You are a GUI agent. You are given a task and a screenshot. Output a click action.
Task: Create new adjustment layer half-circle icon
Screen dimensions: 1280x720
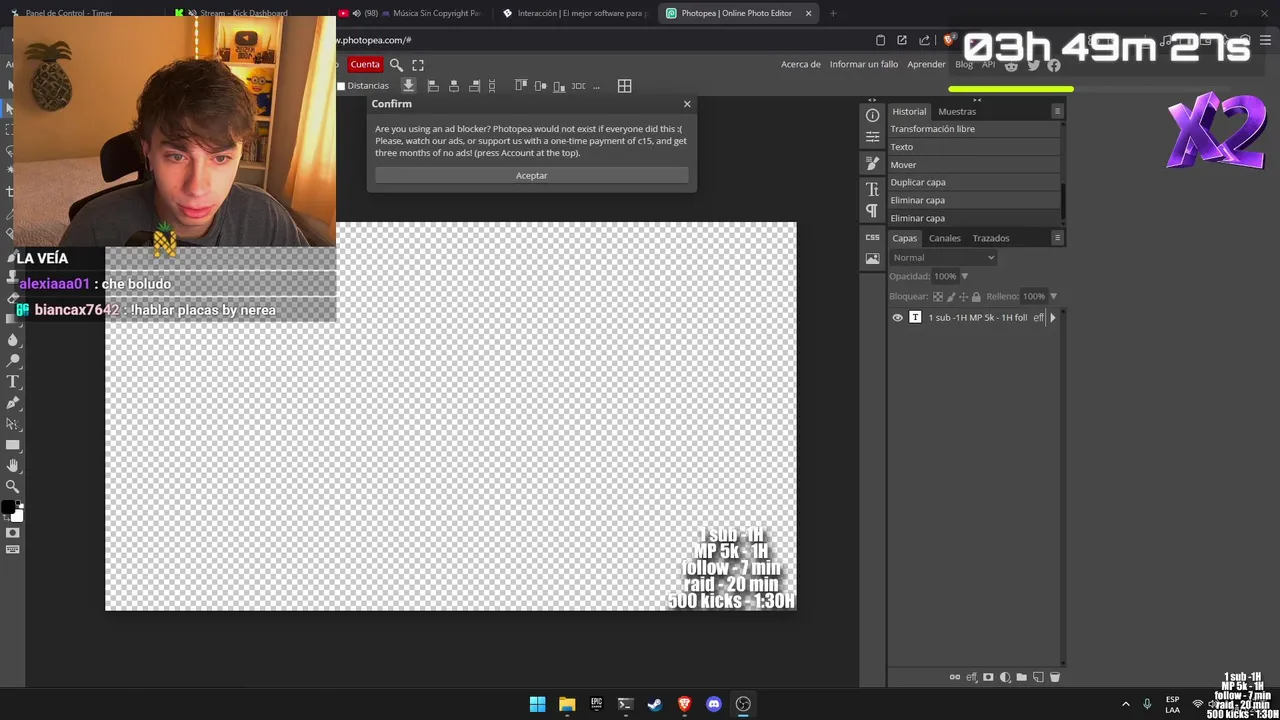[x=1005, y=677]
